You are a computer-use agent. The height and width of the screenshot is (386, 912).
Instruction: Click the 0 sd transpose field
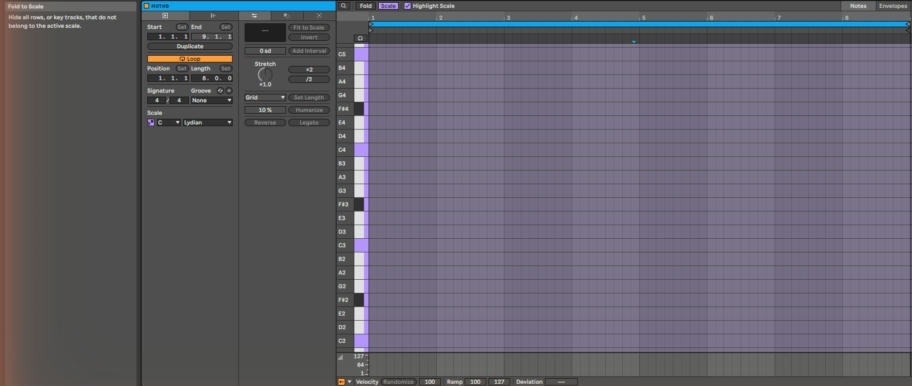(x=265, y=51)
